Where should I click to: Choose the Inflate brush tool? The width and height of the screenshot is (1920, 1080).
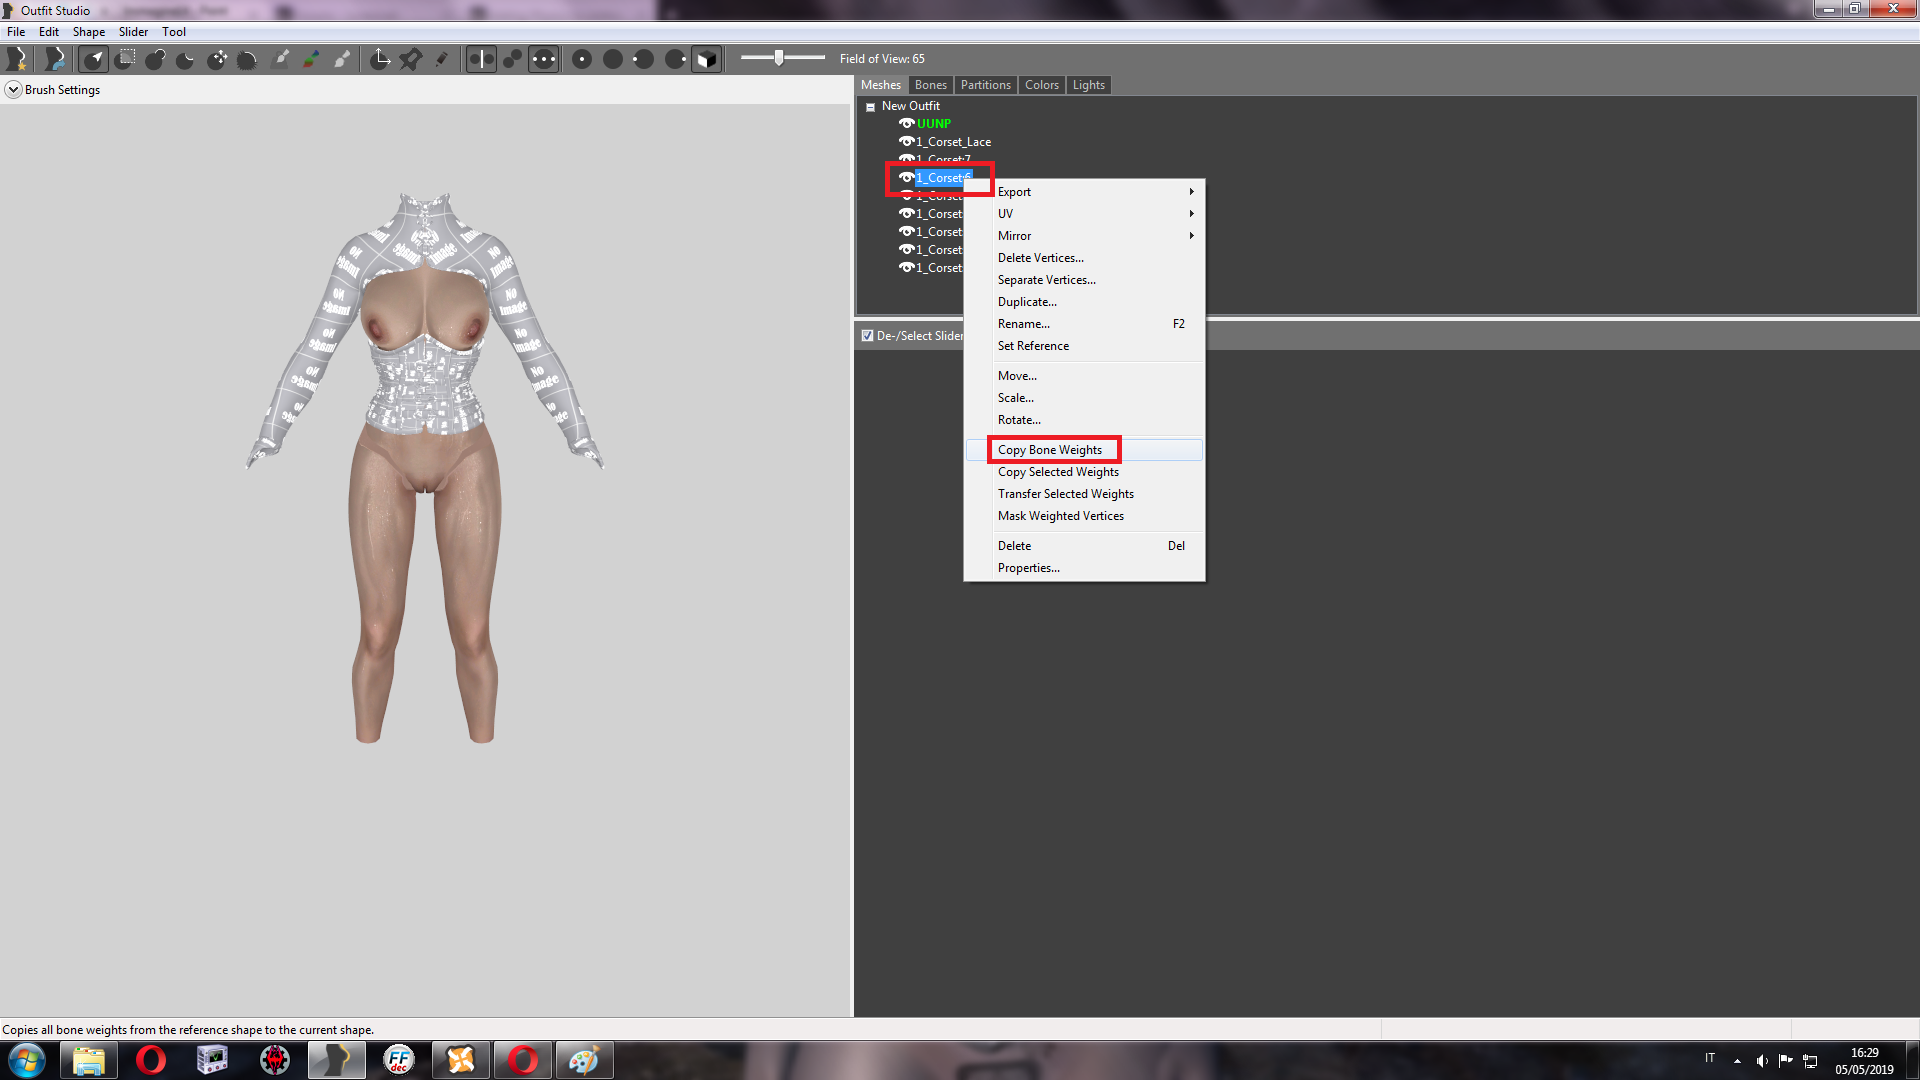(155, 59)
